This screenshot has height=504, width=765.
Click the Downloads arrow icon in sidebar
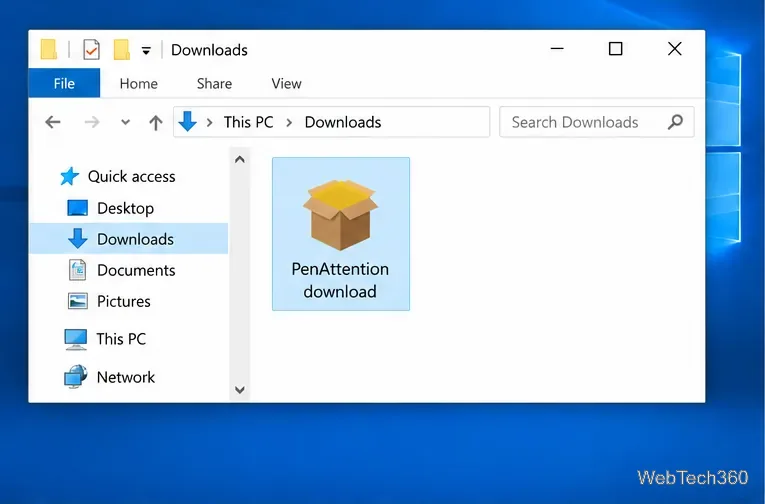click(78, 239)
